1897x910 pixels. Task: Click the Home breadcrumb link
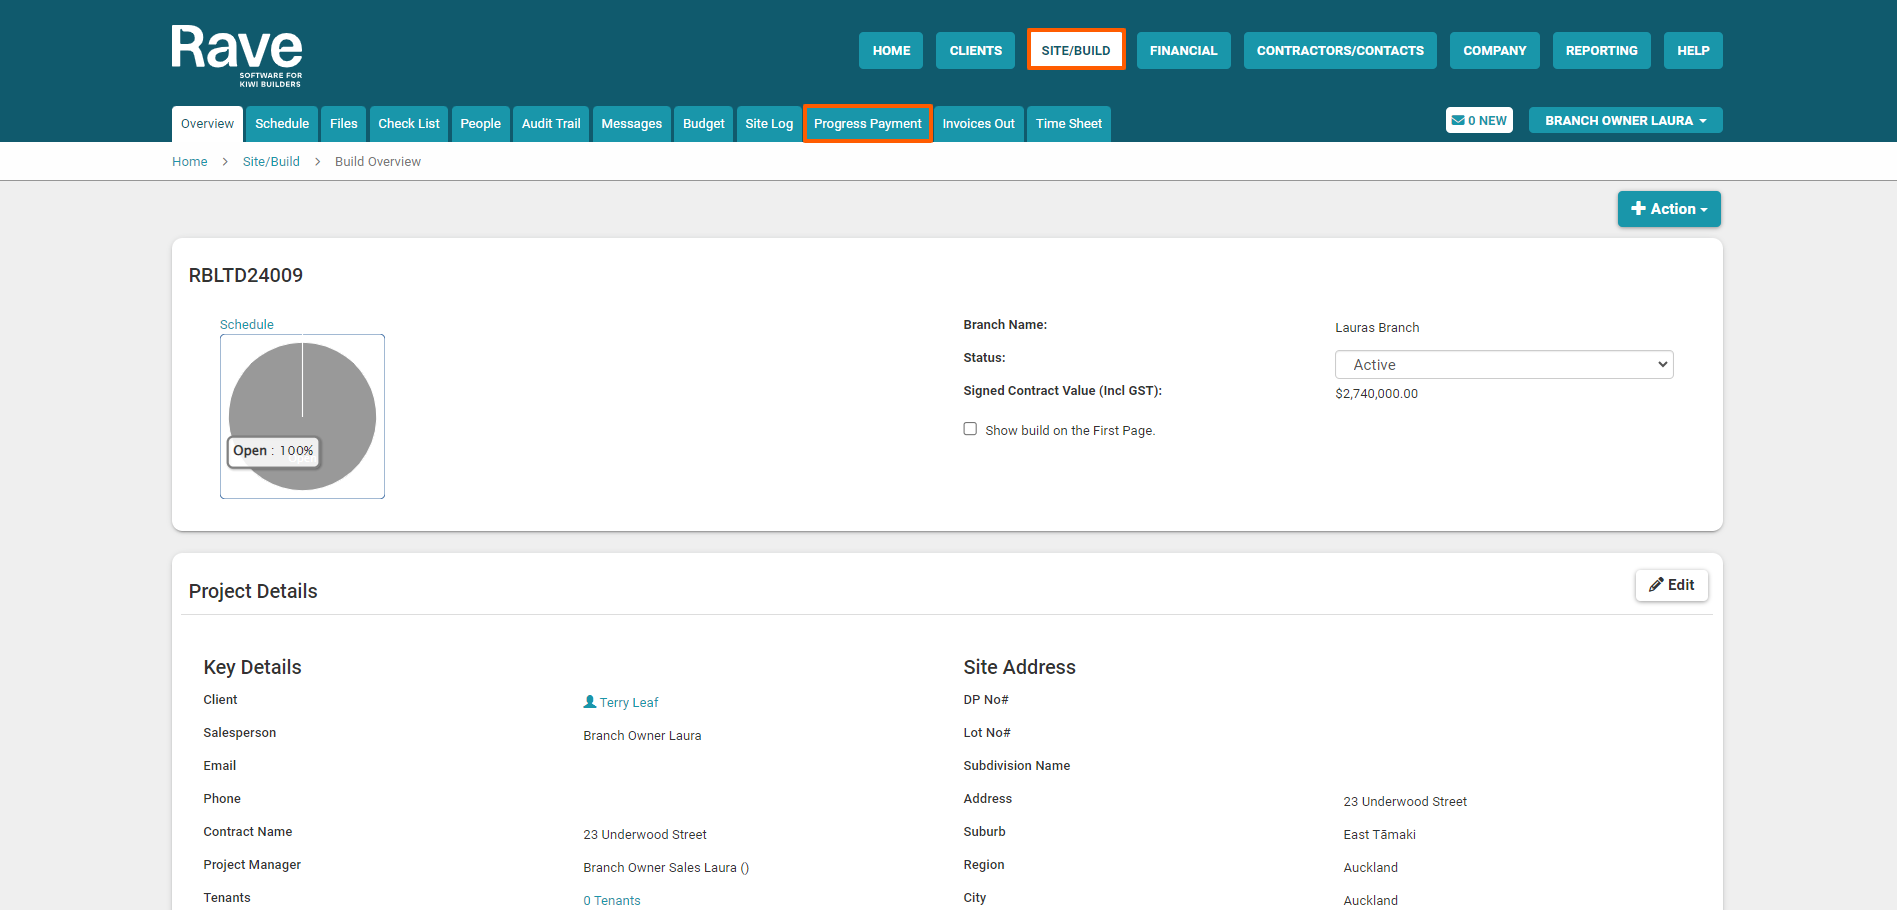[x=190, y=162]
